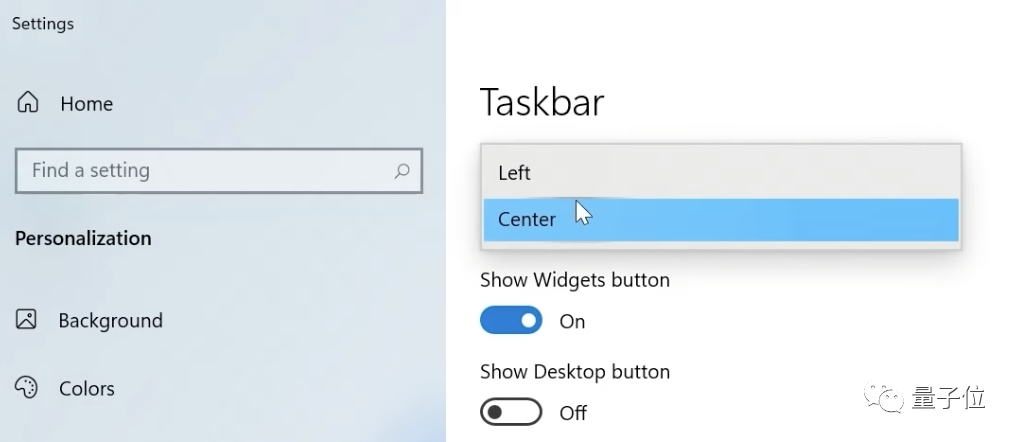This screenshot has height=442, width=1018.
Task: Enable the Show Desktop button toggle
Action: 511,412
